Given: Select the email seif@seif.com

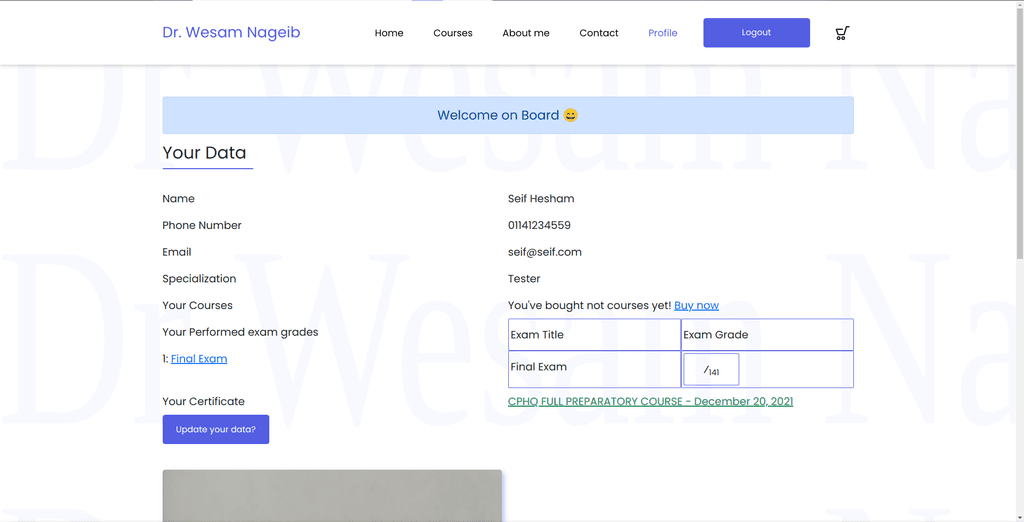Looking at the screenshot, I should click(545, 252).
